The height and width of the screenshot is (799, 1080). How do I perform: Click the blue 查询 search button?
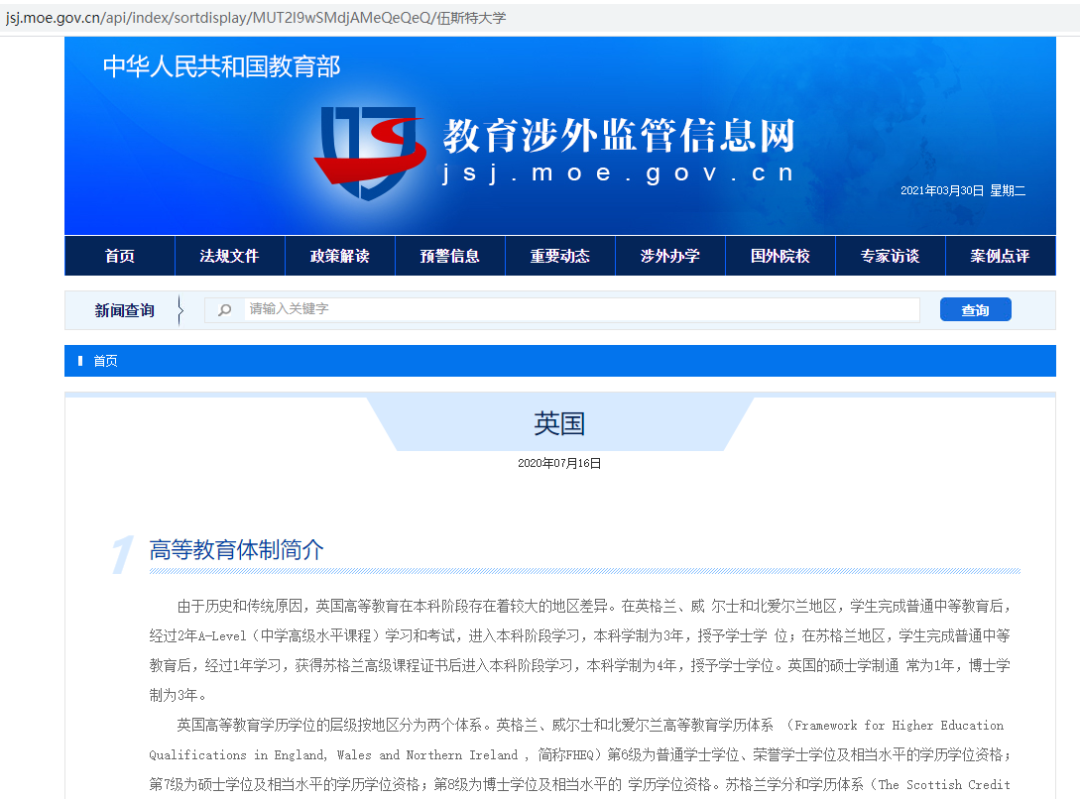(975, 310)
